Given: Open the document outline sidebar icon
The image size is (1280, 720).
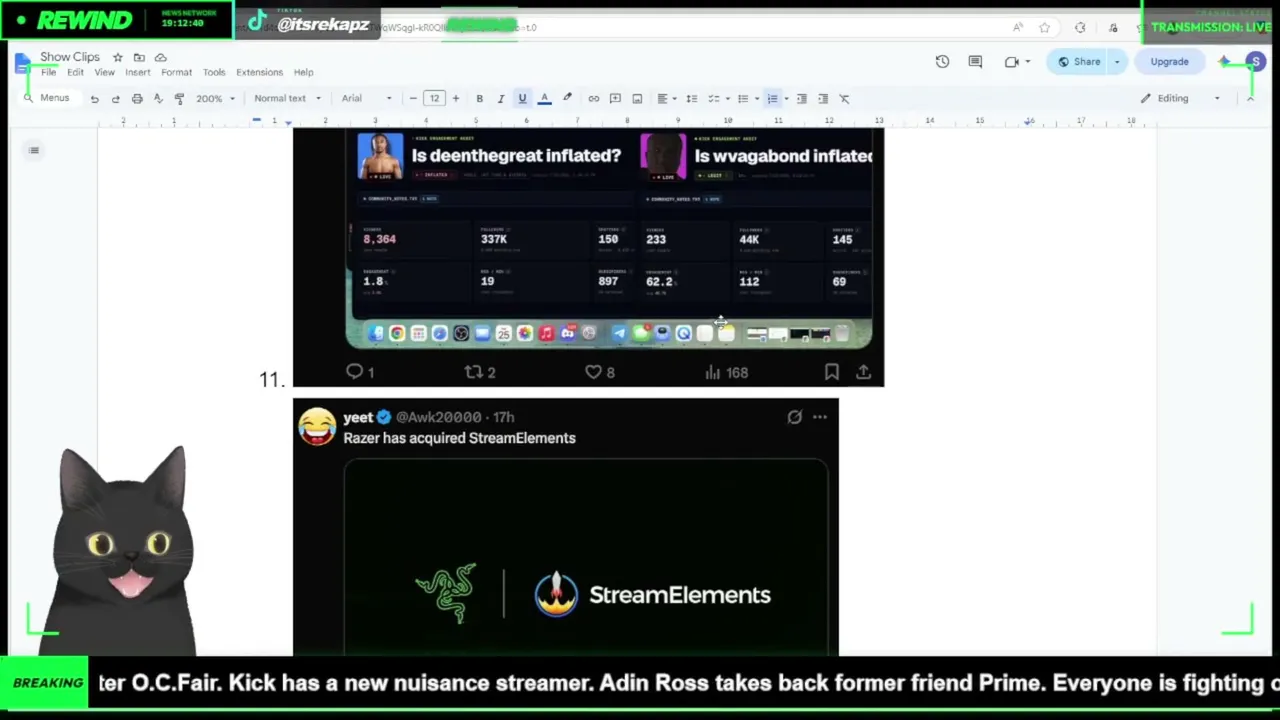Looking at the screenshot, I should coord(34,151).
